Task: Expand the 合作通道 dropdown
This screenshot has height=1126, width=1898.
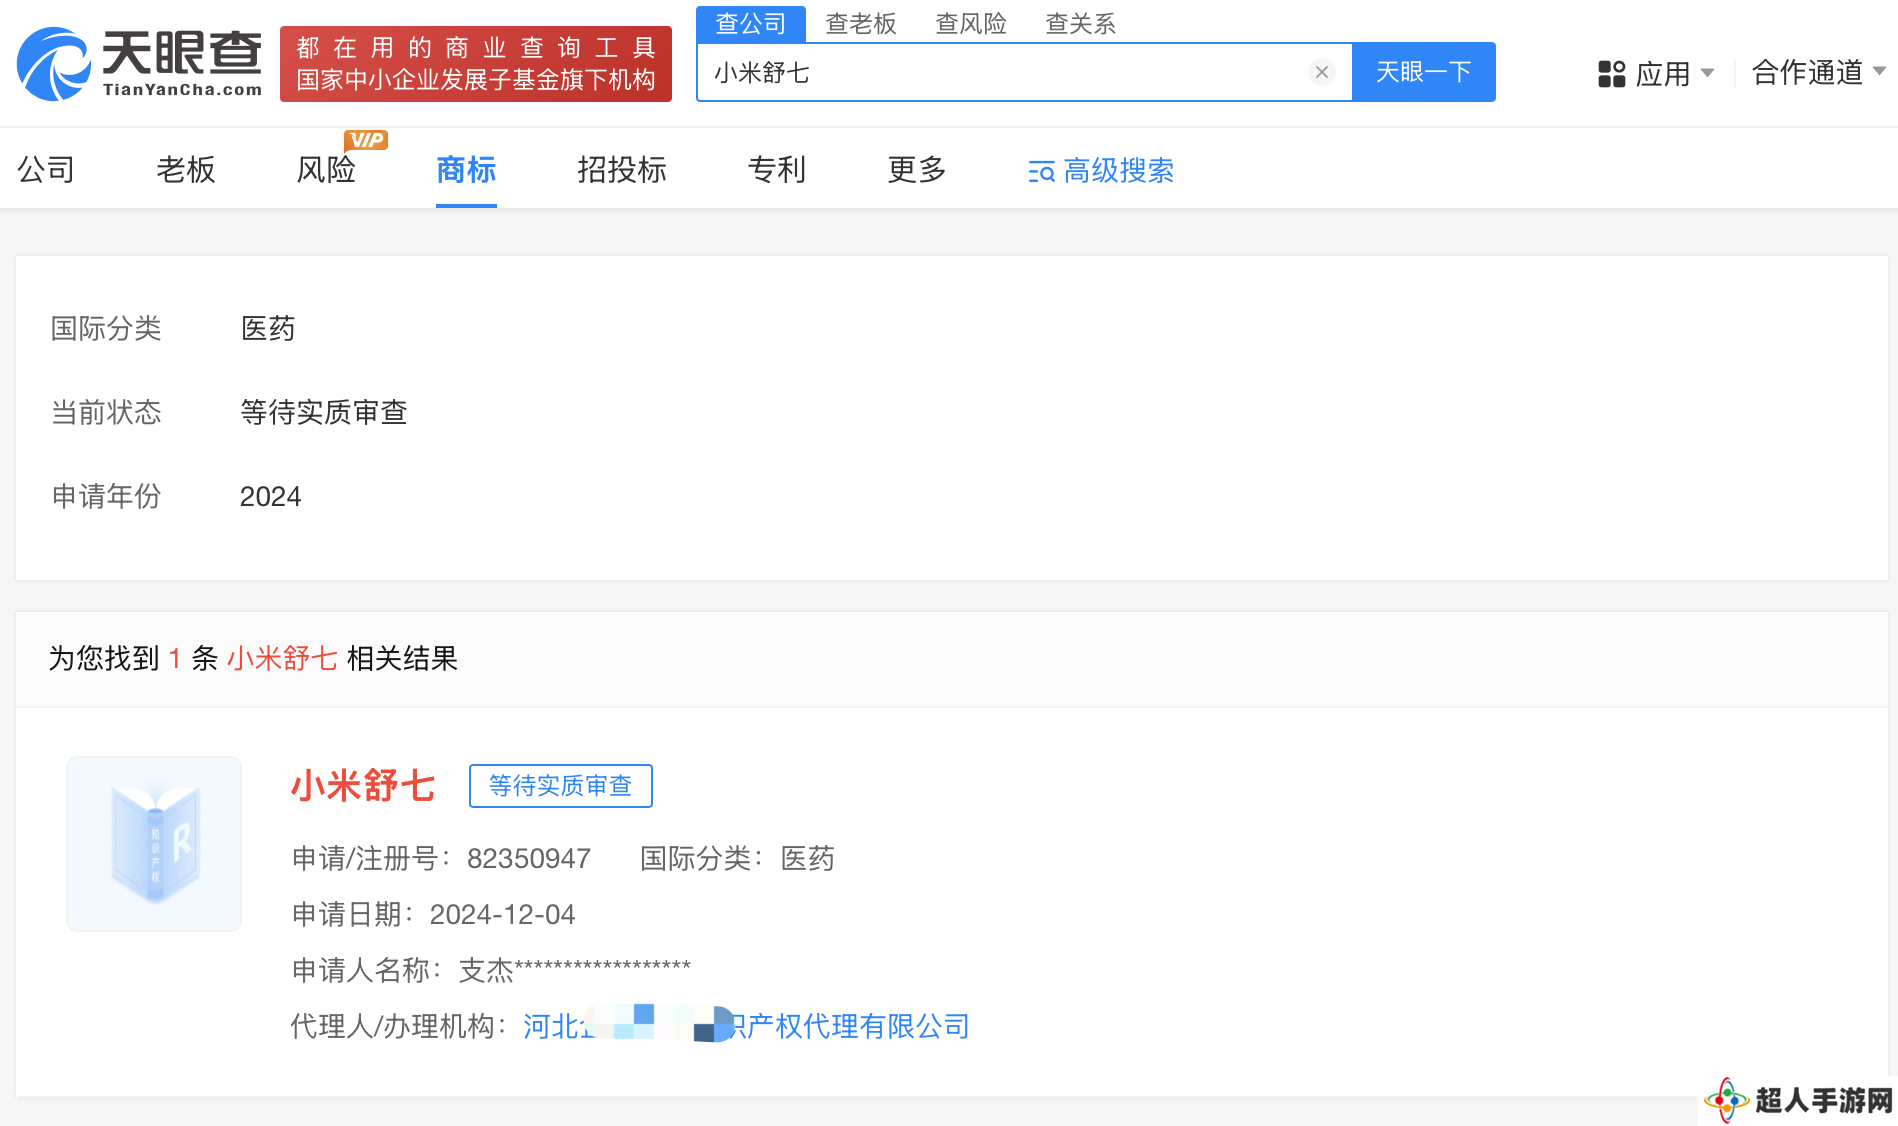Action: tap(1819, 72)
